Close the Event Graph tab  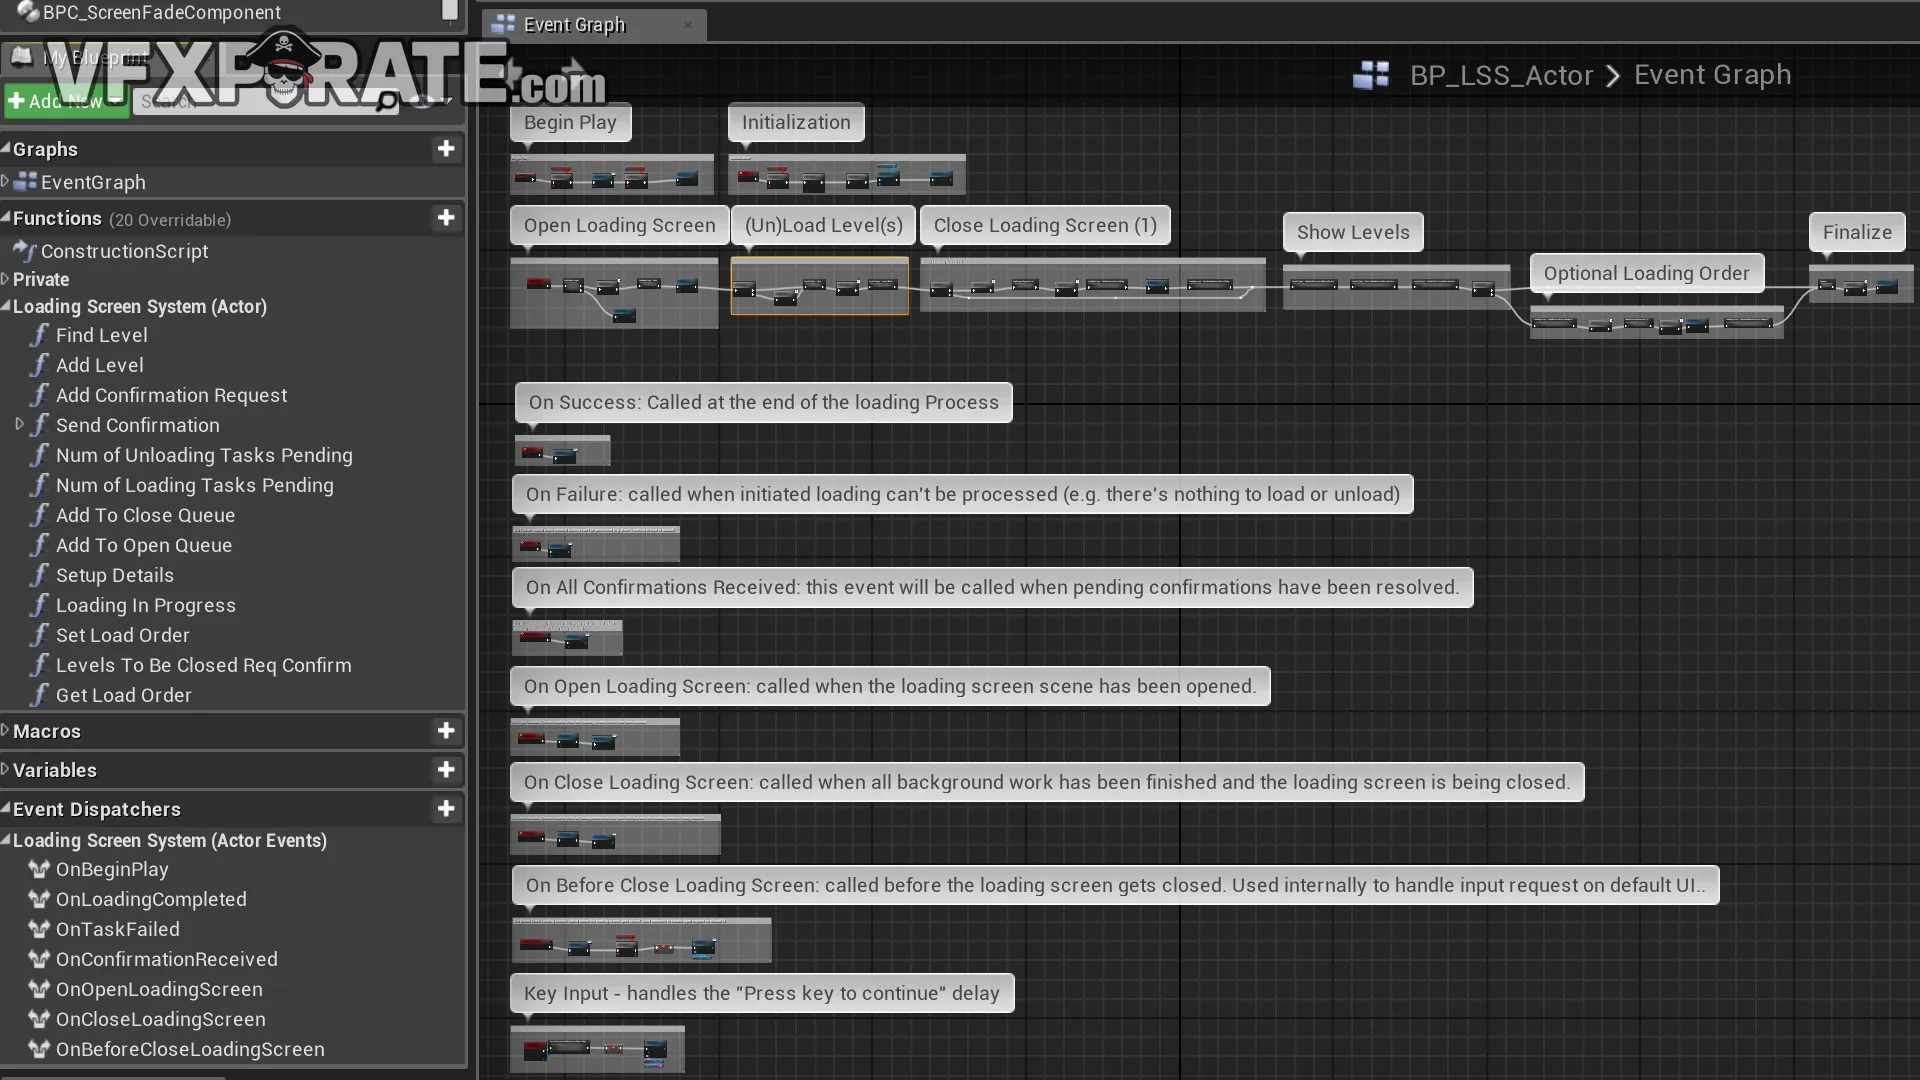pyautogui.click(x=688, y=25)
